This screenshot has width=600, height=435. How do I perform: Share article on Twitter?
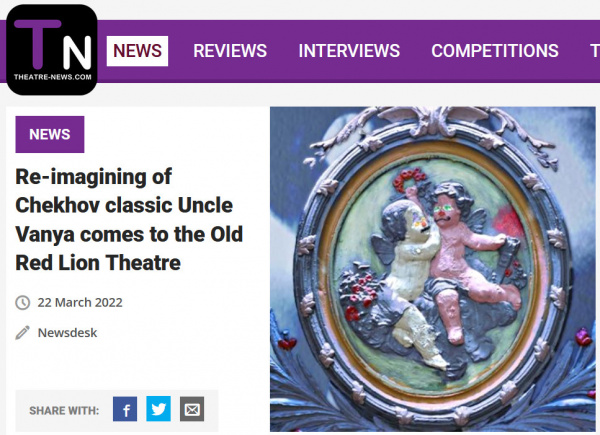[x=158, y=409]
